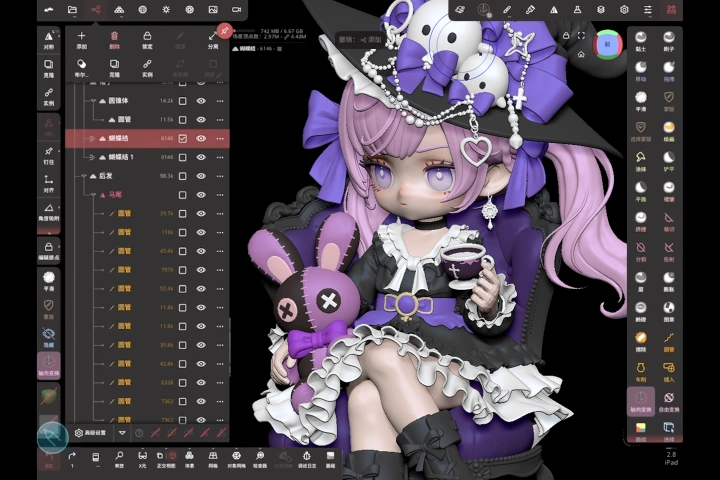This screenshot has height=480, width=720.
Task: Click the 检查器 inspector icon
Action: click(x=260, y=459)
